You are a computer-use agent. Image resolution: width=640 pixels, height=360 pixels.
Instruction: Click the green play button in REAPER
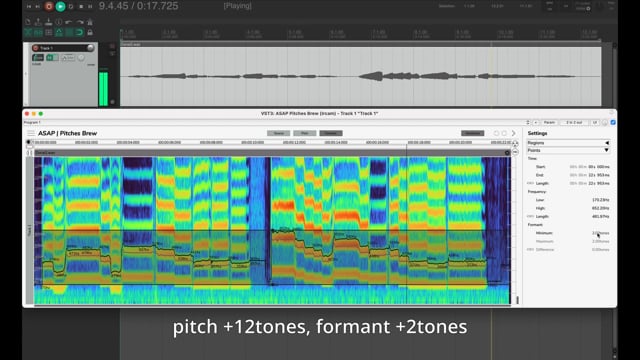[x=60, y=6]
